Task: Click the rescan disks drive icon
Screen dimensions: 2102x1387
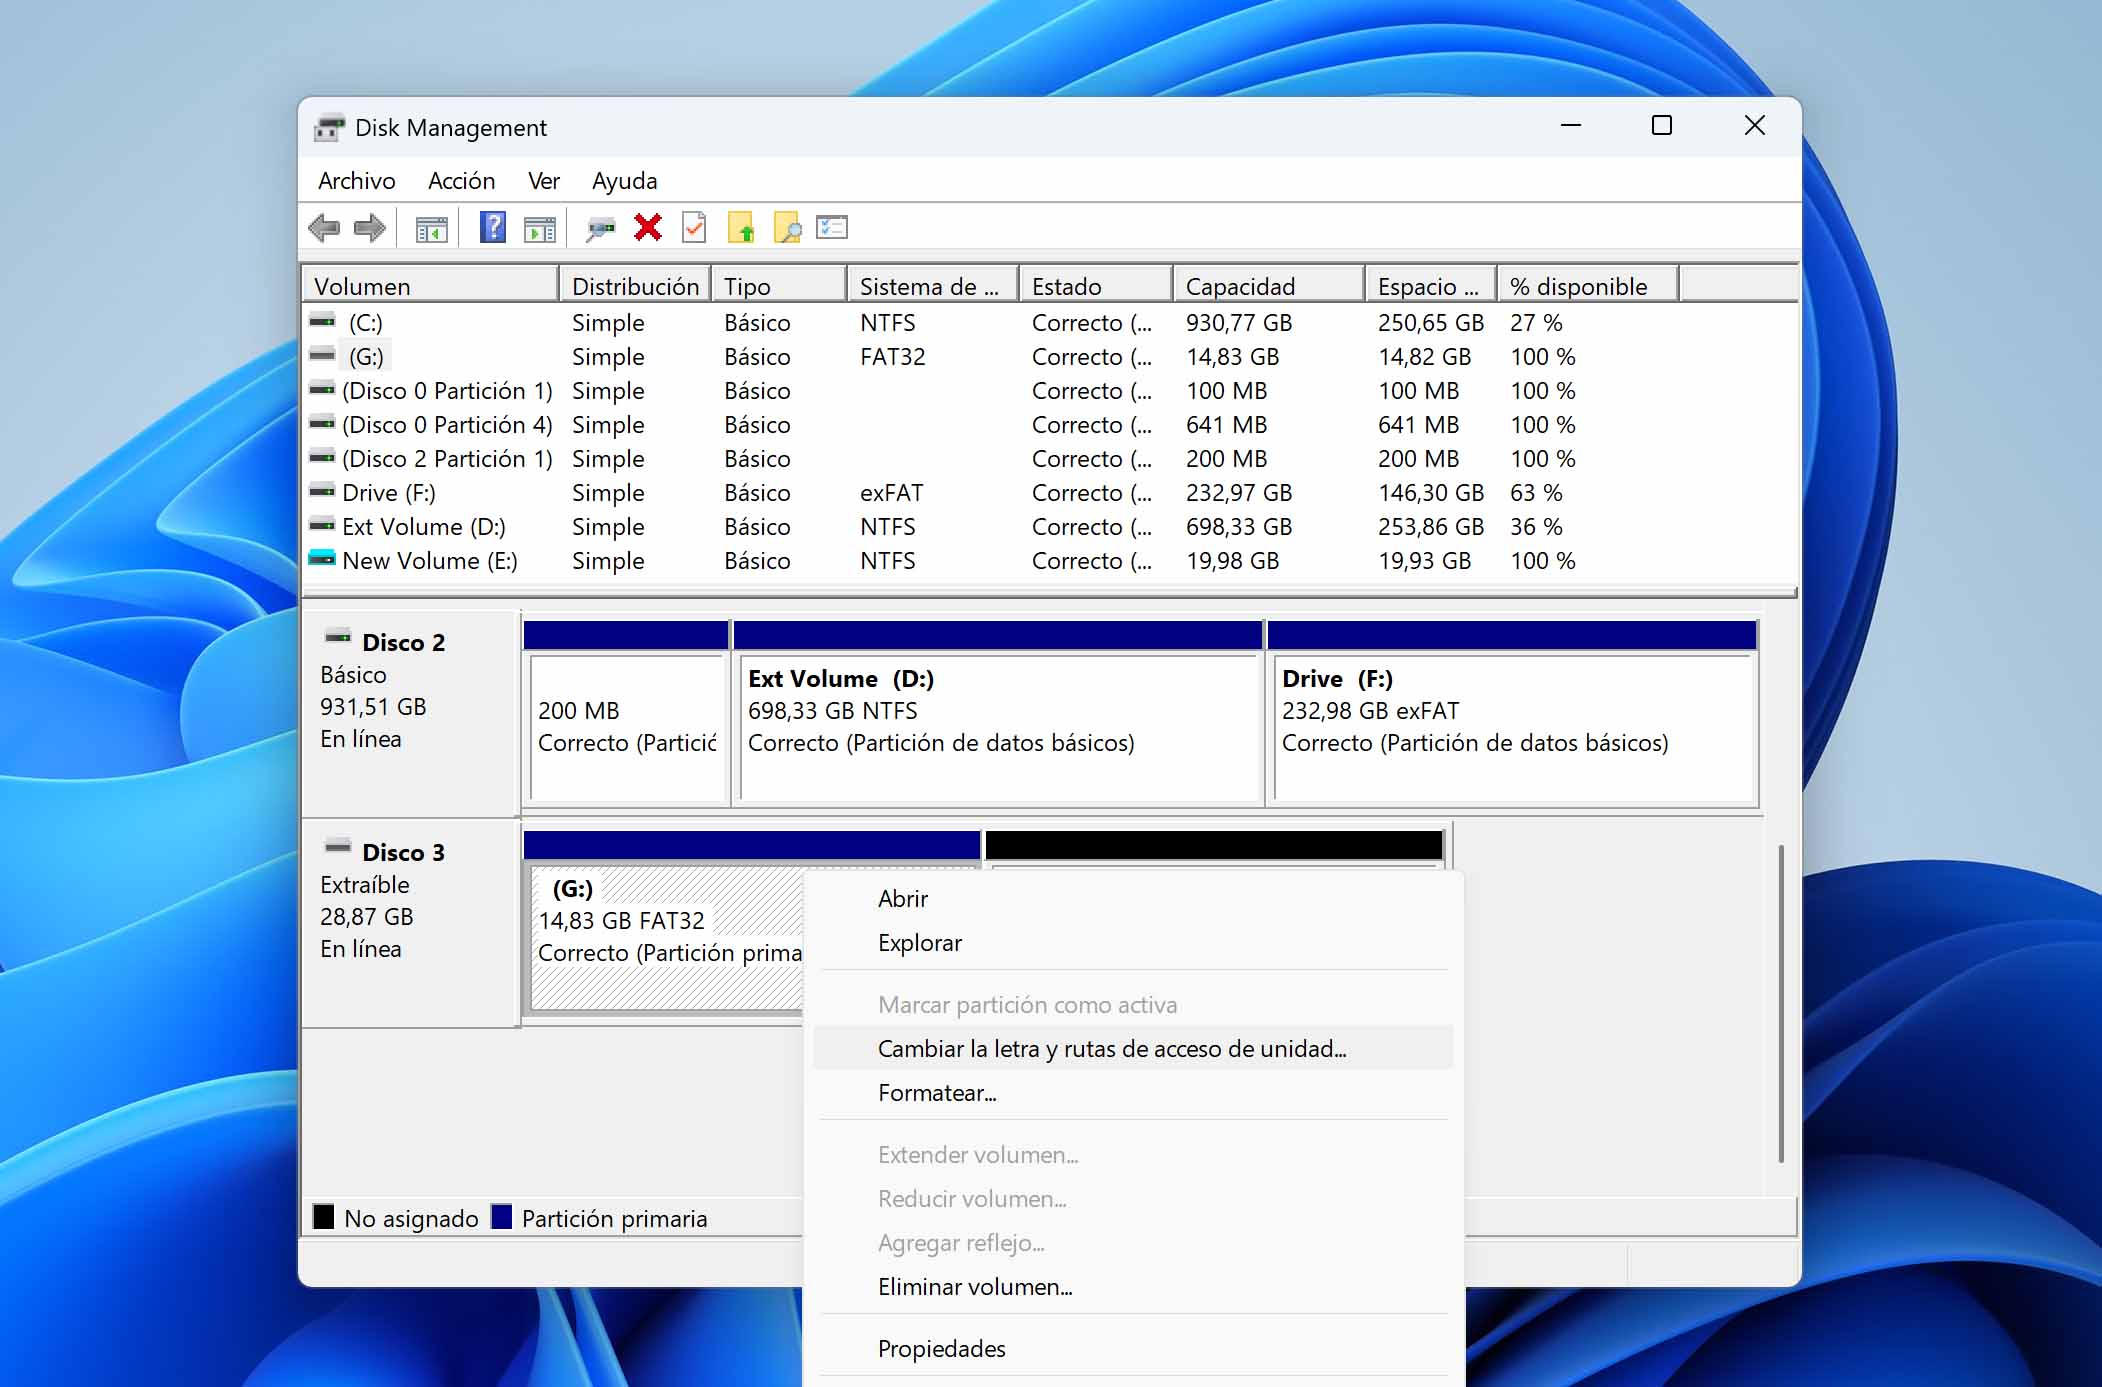Action: [600, 229]
